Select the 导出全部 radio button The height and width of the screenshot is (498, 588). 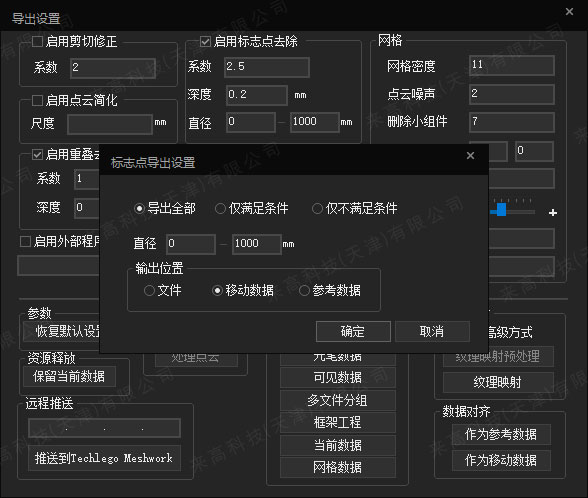coord(139,208)
